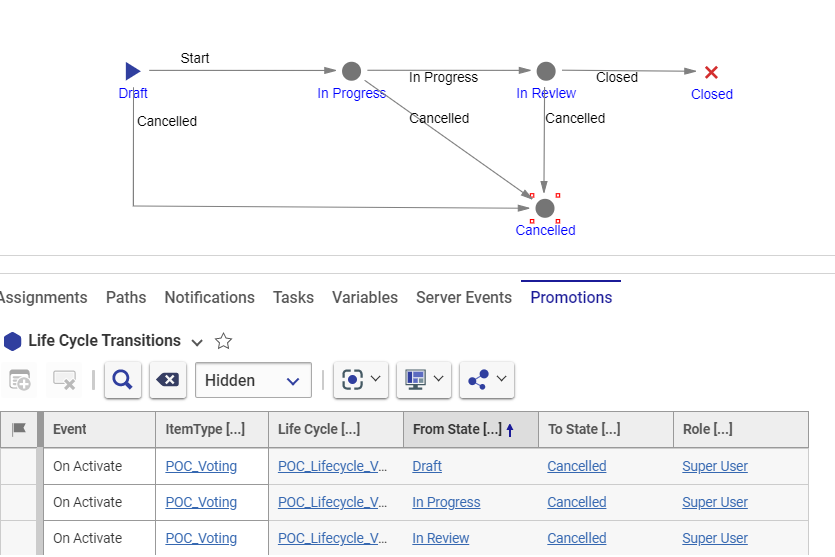The width and height of the screenshot is (835, 557).
Task: Clear search criteria with backspace icon
Action: (168, 380)
